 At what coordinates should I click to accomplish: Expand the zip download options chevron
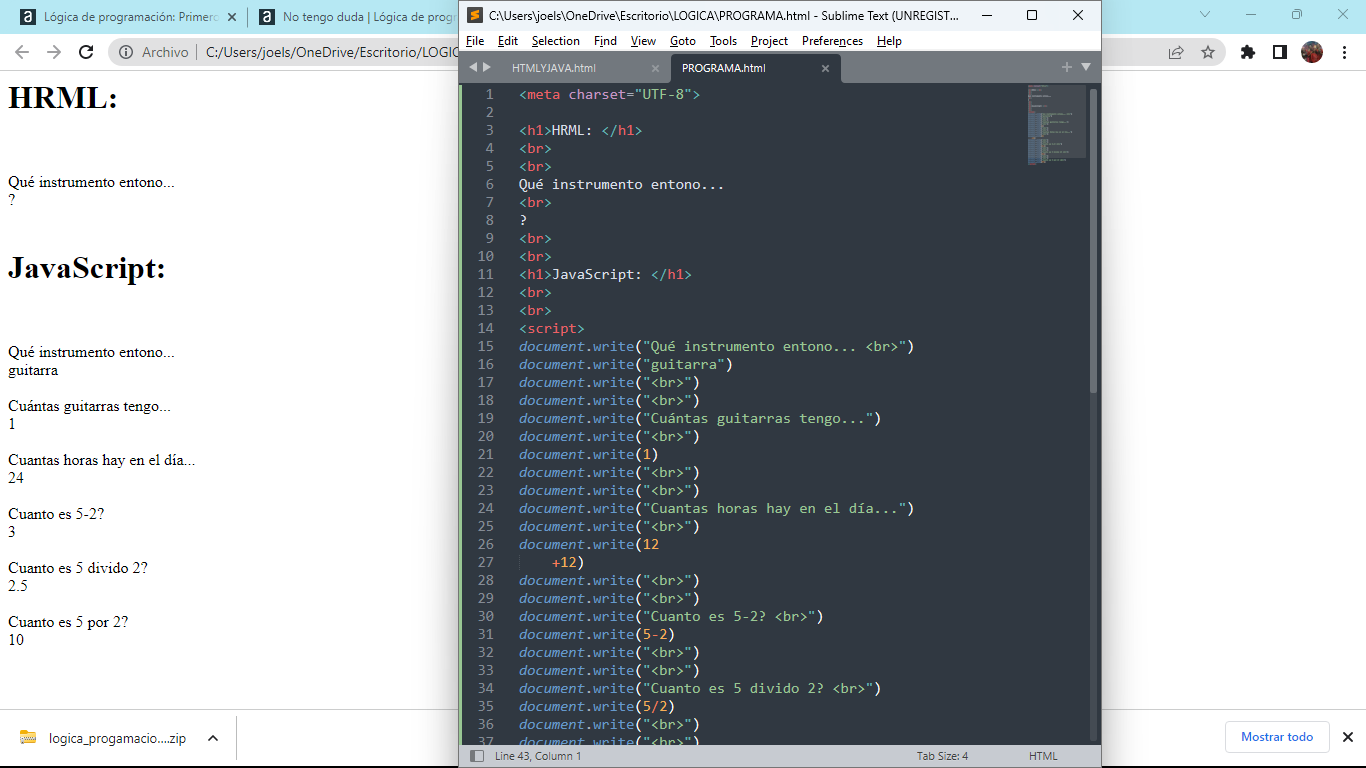coord(213,738)
